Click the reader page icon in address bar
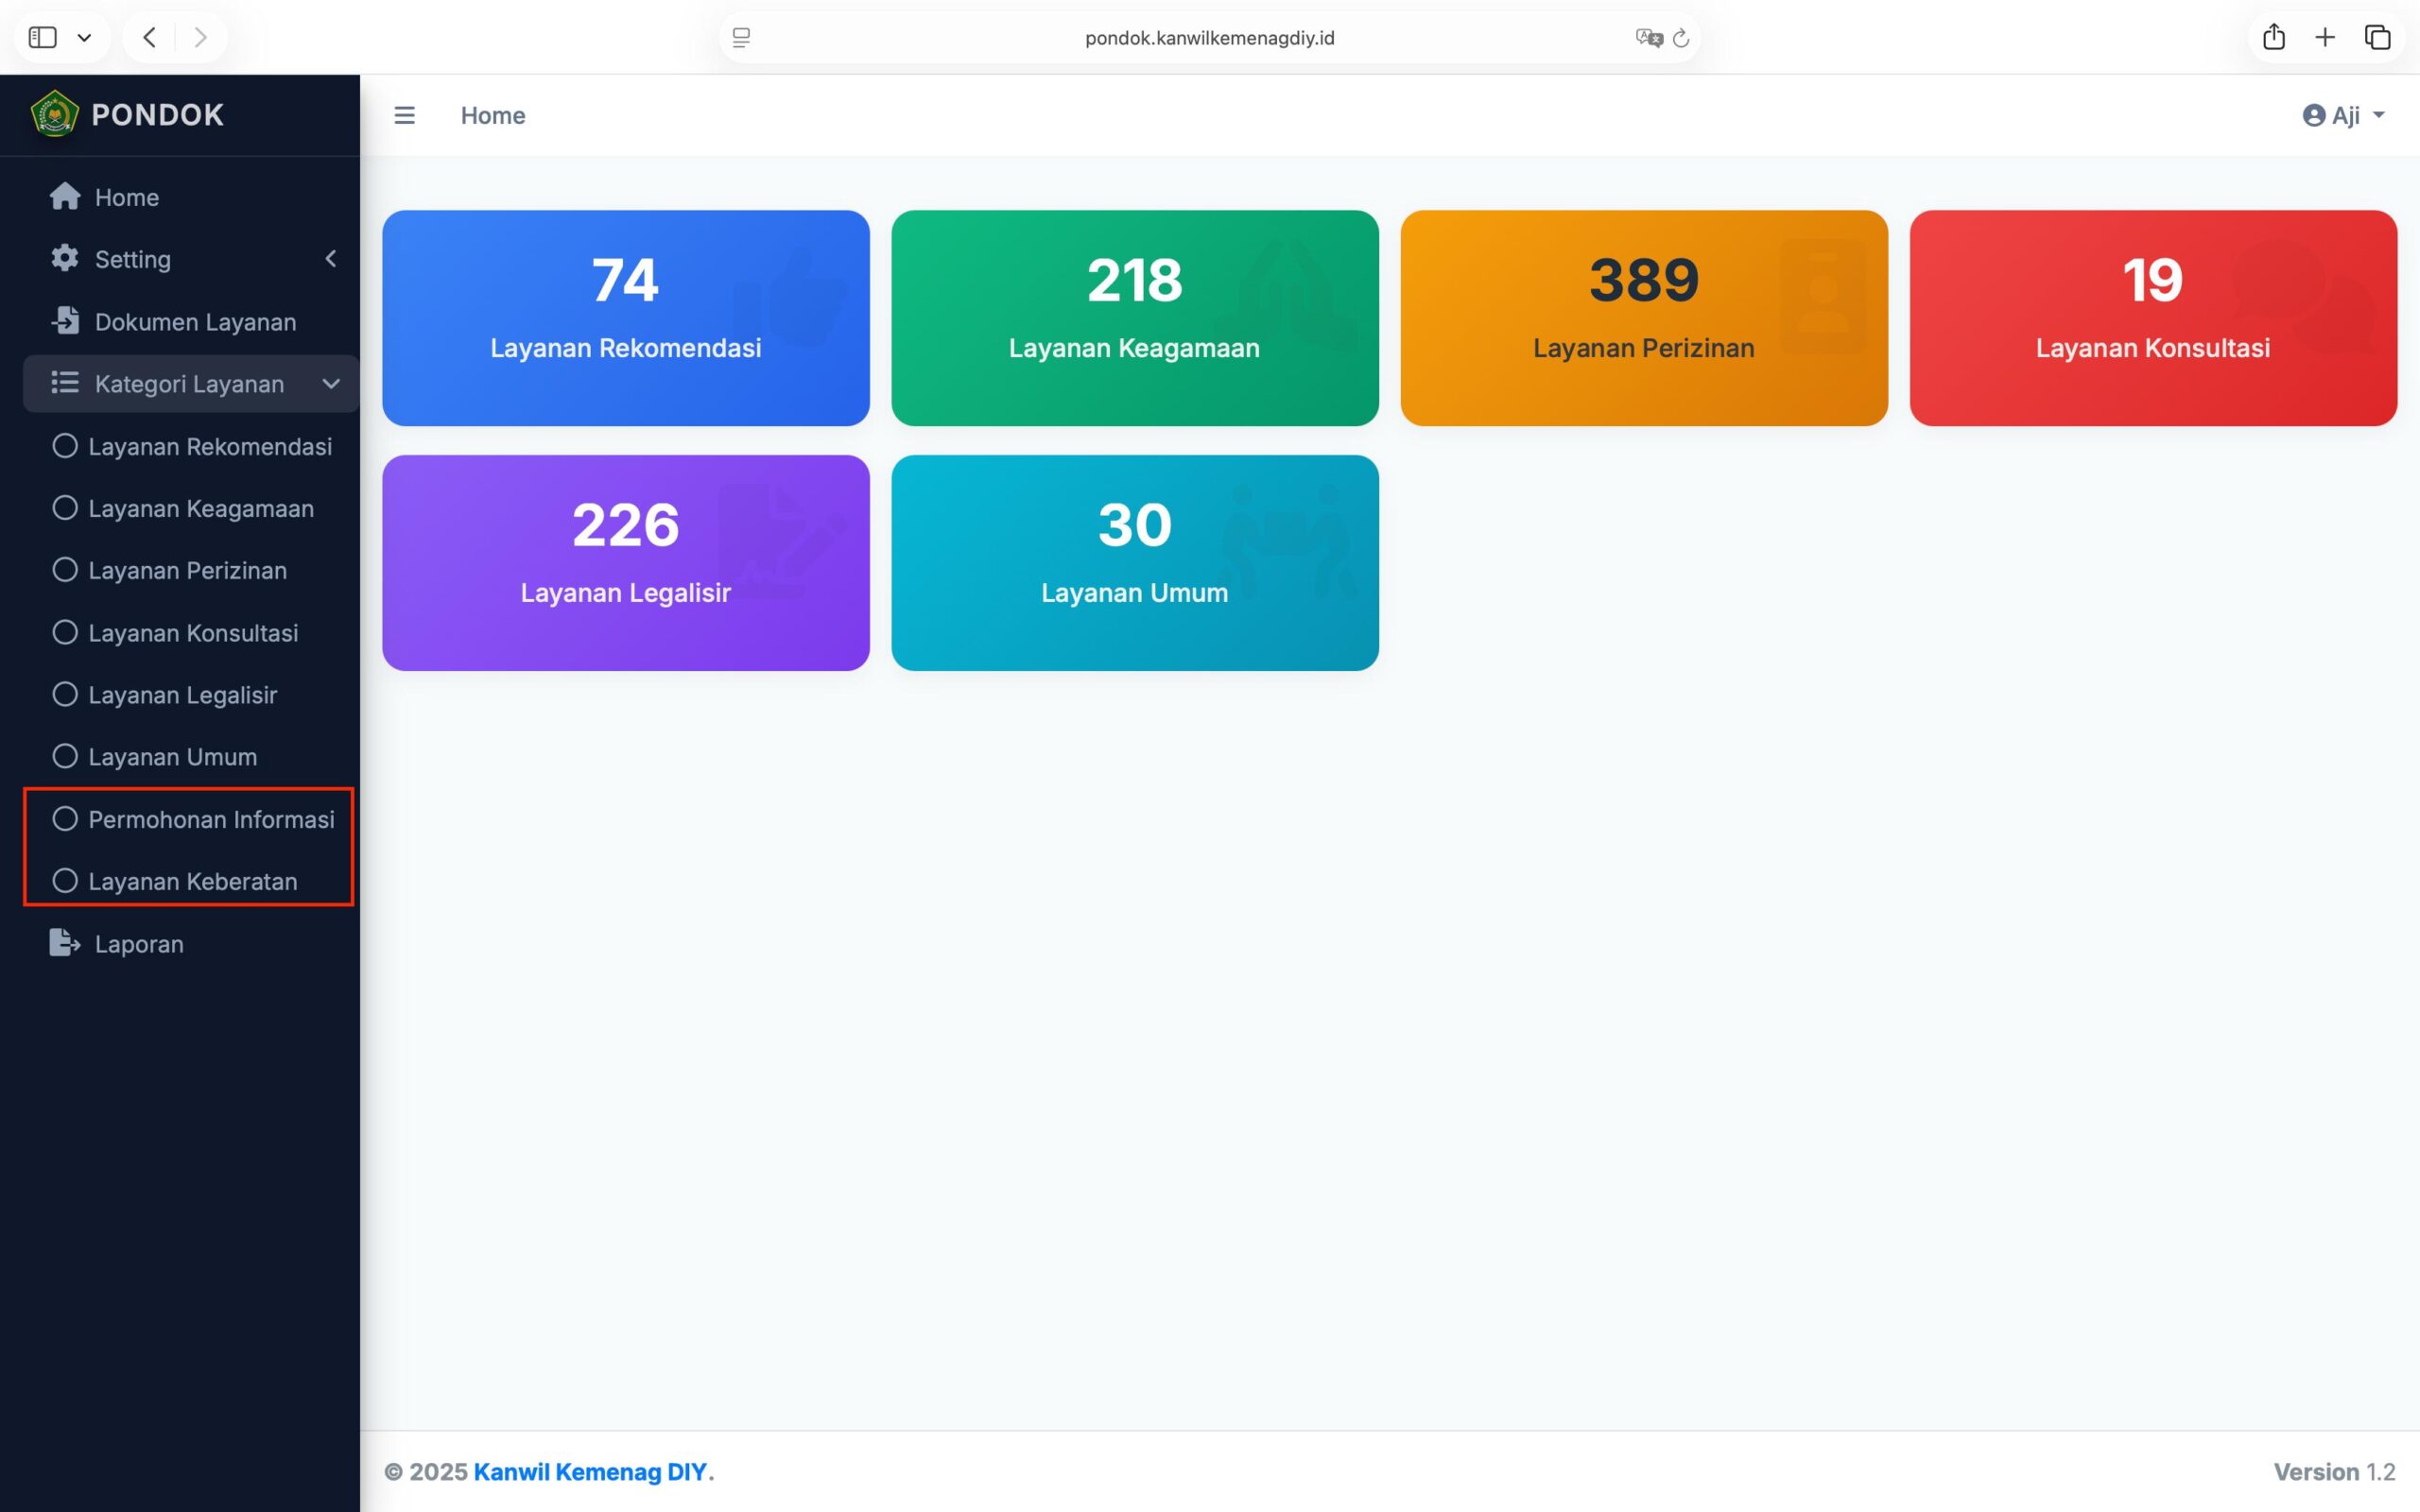The width and height of the screenshot is (2420, 1512). (x=741, y=38)
